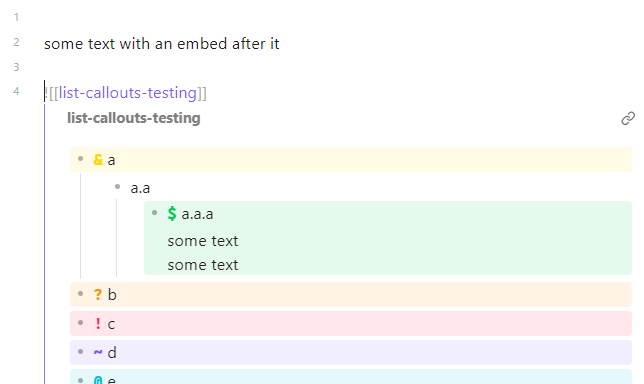Click the list-callouts-testing embed title
Image resolution: width=644 pixels, height=384 pixels.
point(134,118)
